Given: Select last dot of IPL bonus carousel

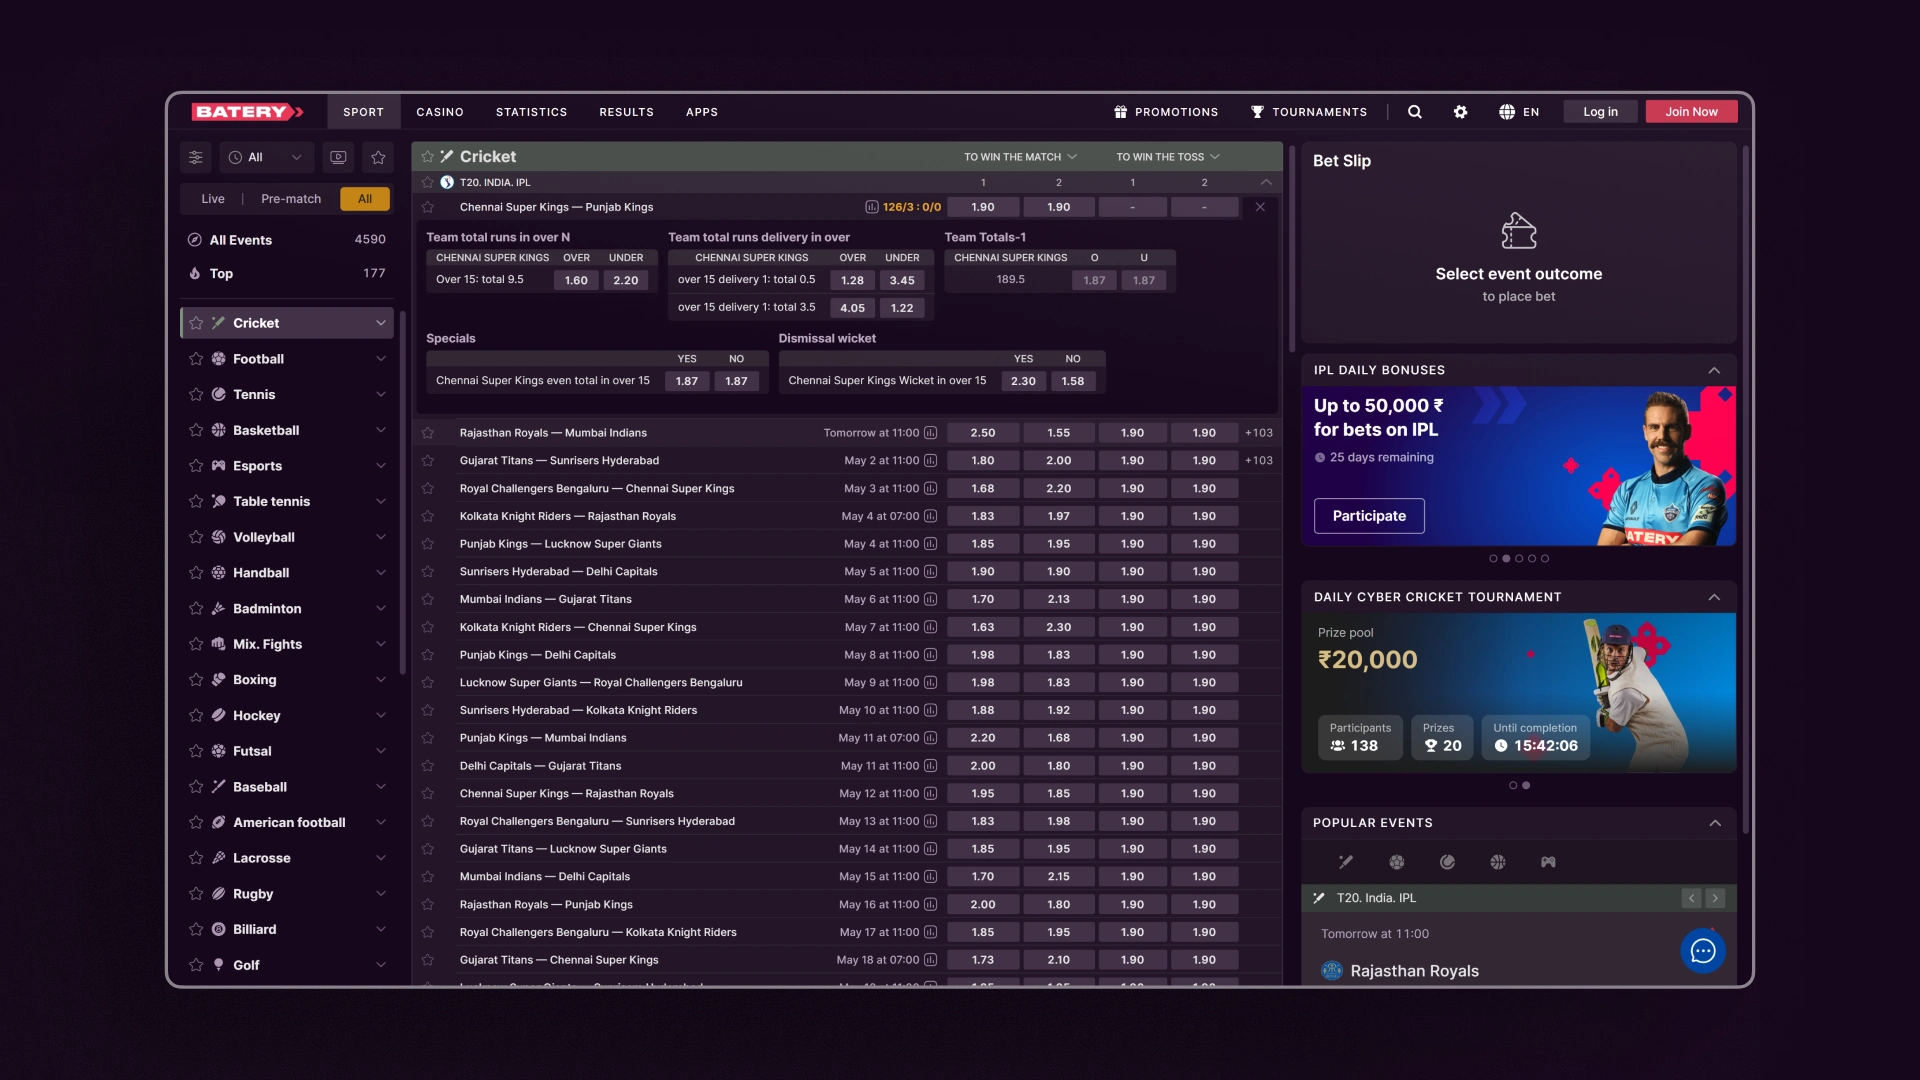Looking at the screenshot, I should pyautogui.click(x=1545, y=559).
